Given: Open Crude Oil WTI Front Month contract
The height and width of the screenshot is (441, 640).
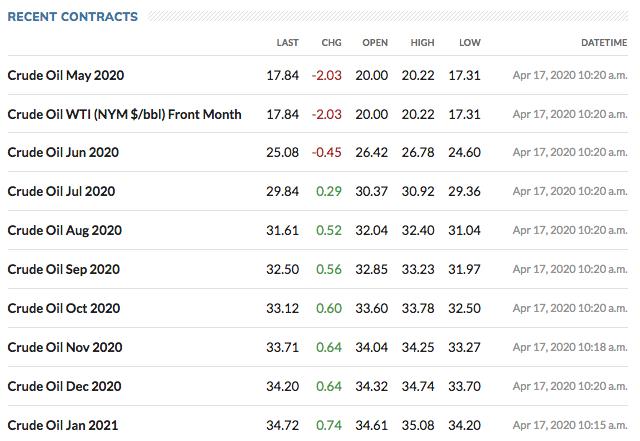Looking at the screenshot, I should click(x=124, y=114).
